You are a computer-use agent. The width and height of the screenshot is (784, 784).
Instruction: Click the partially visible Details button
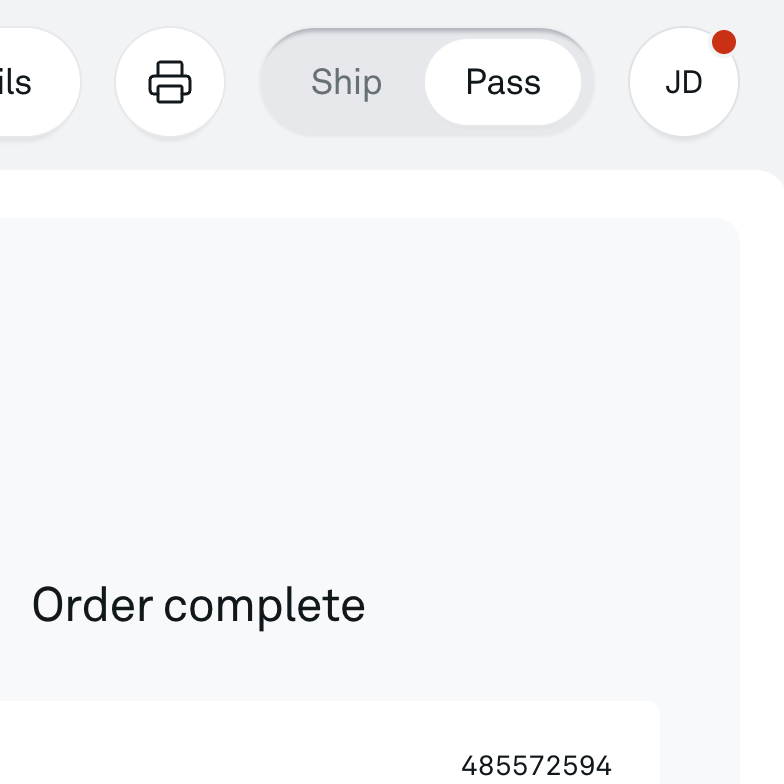tap(40, 82)
